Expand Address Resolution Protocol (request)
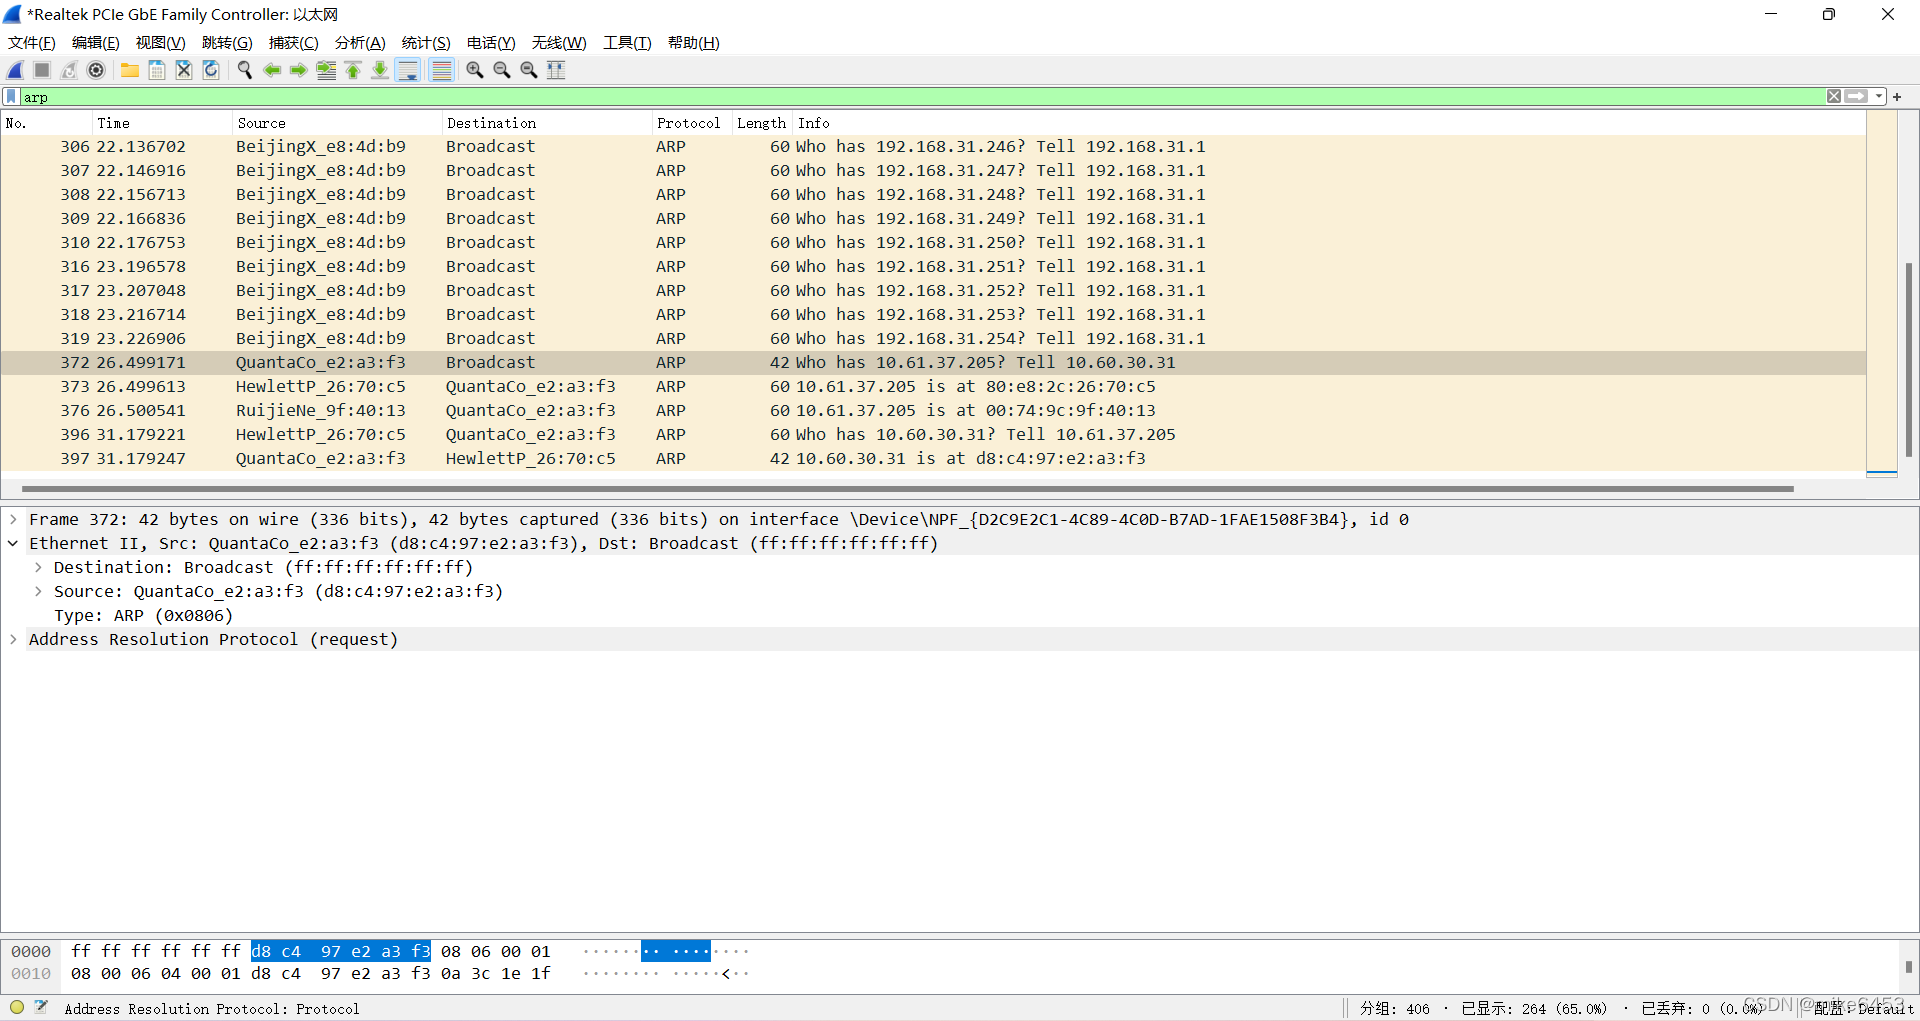Screen dimensions: 1920x1021 tap(13, 640)
